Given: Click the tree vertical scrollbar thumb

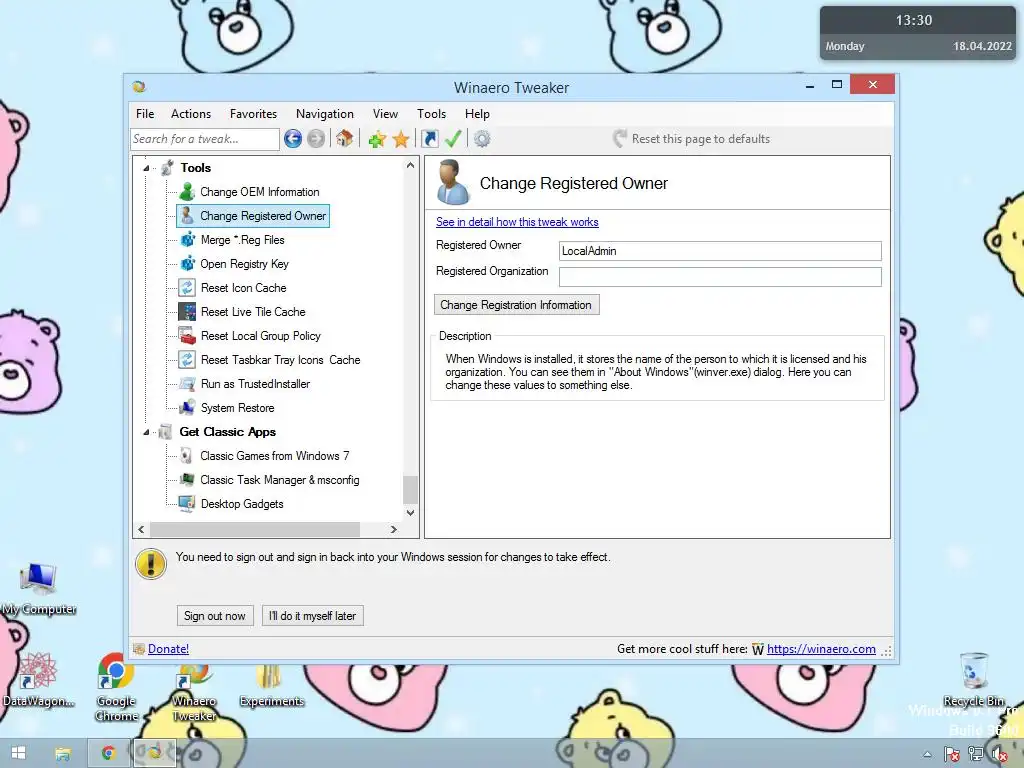Looking at the screenshot, I should coord(410,490).
